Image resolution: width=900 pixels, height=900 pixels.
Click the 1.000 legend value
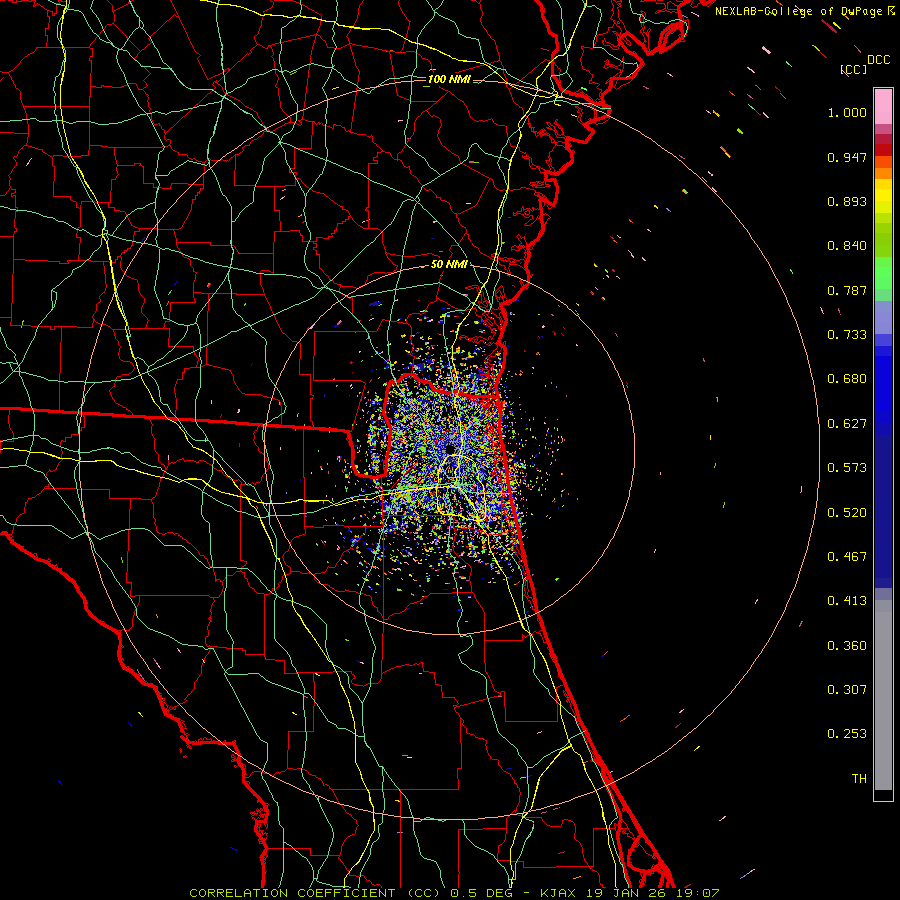[x=847, y=112]
